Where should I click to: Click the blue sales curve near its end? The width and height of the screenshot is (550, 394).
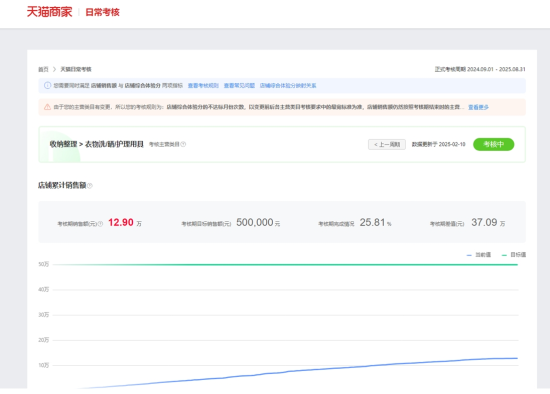[x=505, y=358]
